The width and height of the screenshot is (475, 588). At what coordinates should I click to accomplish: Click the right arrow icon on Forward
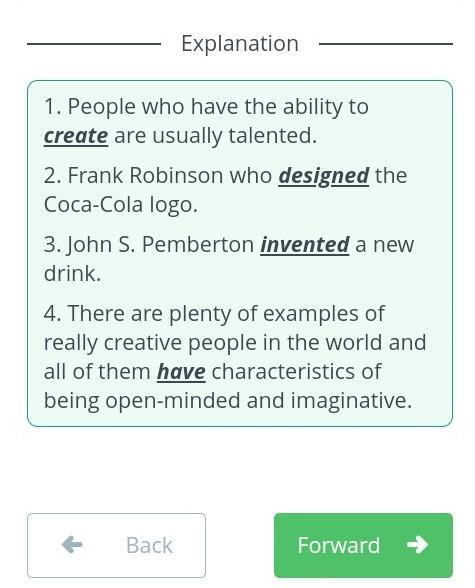[417, 544]
